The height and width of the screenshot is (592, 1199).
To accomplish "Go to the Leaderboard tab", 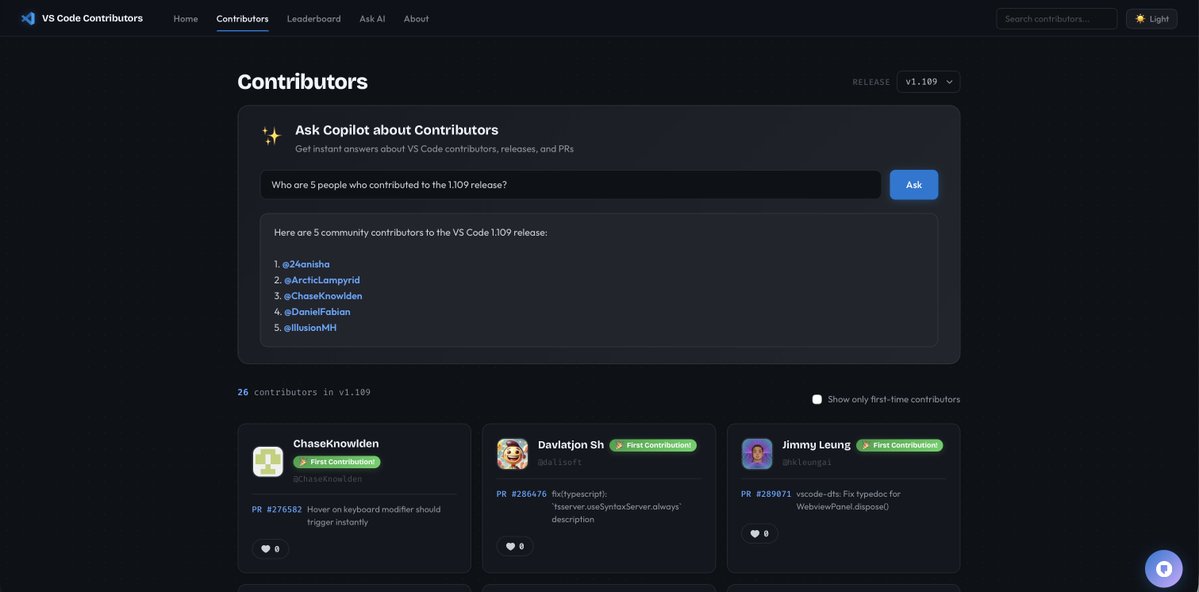I will tap(314, 18).
